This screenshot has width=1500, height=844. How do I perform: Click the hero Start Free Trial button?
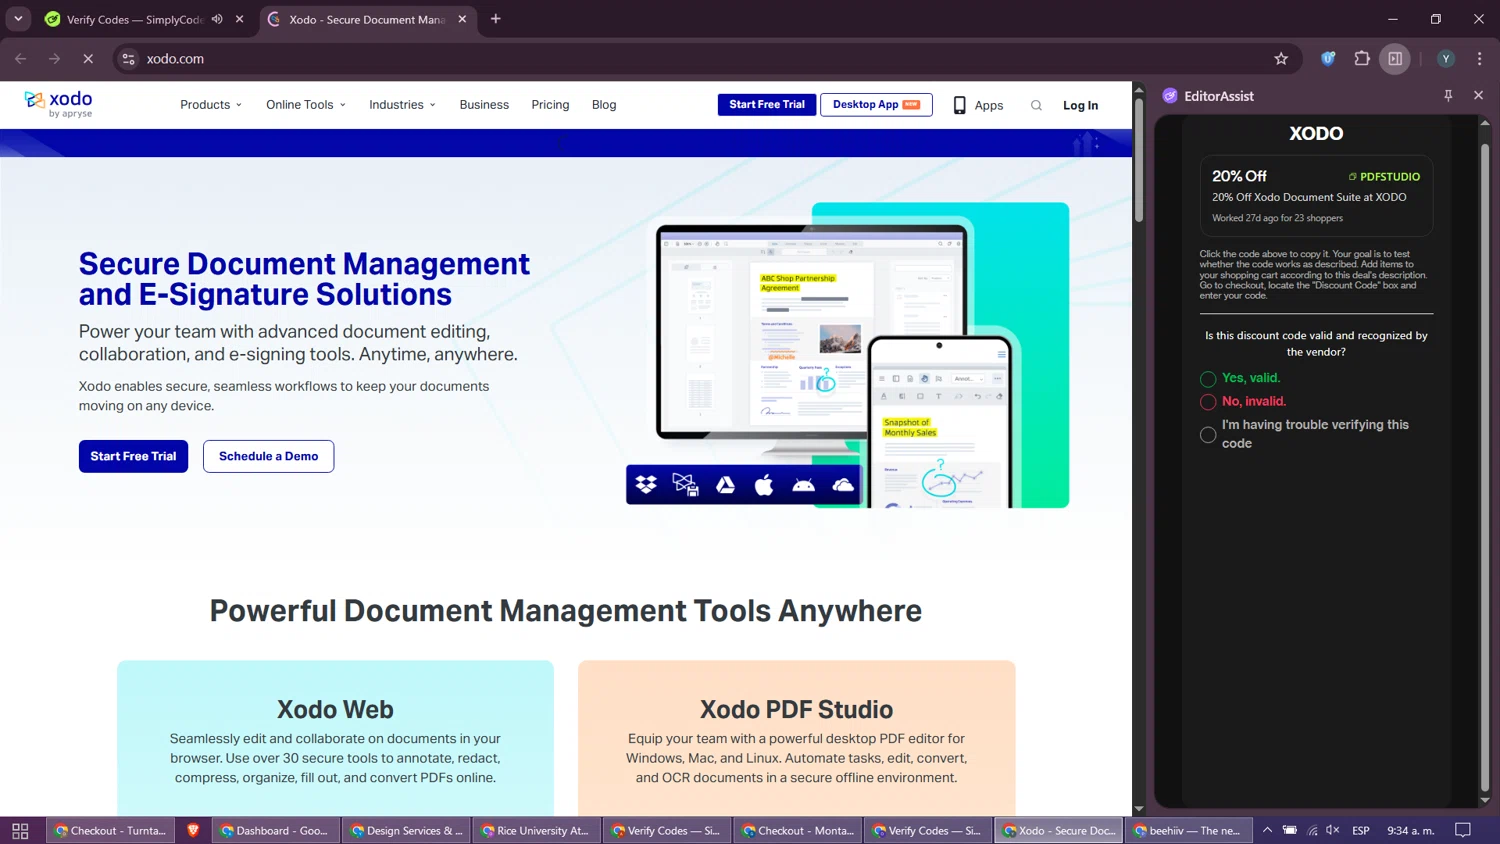pyautogui.click(x=133, y=456)
